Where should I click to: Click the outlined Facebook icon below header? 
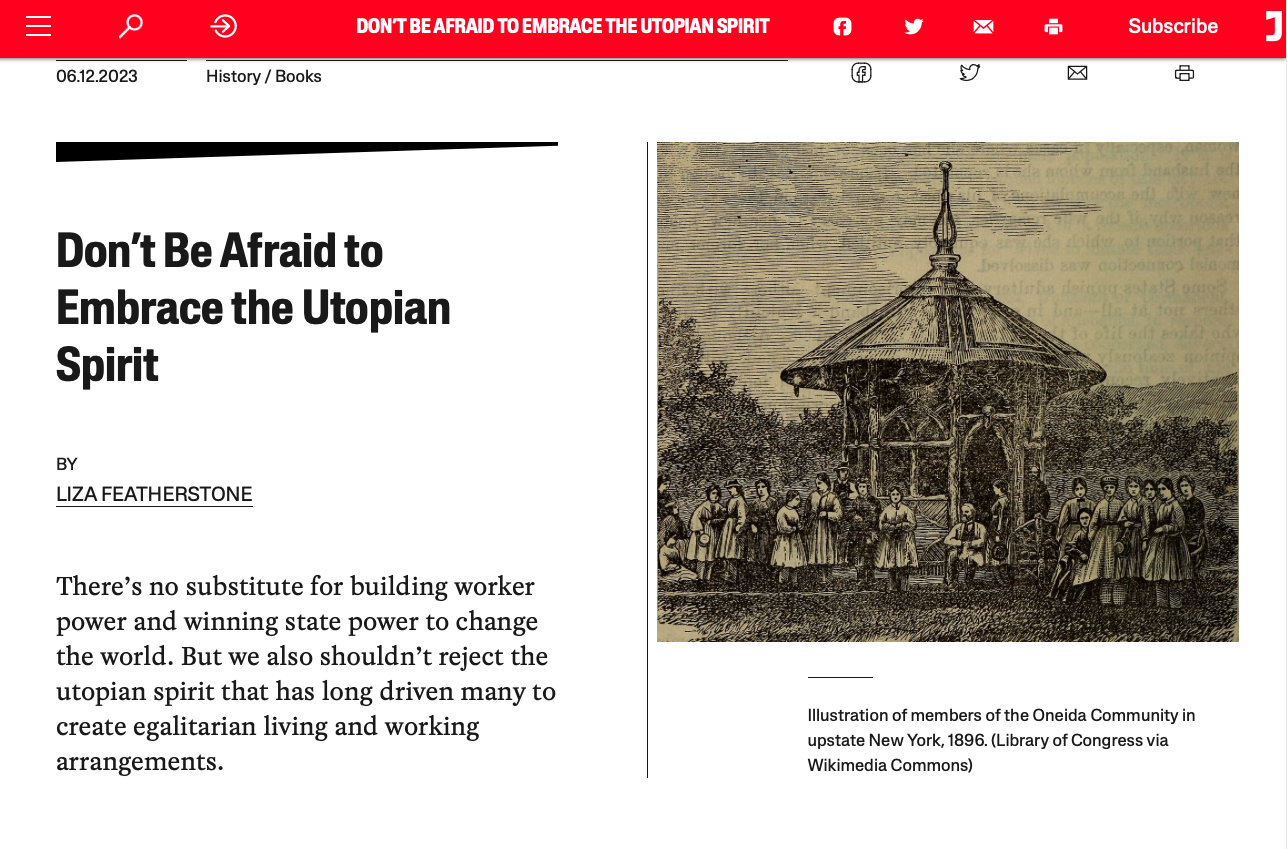pyautogui.click(x=861, y=72)
